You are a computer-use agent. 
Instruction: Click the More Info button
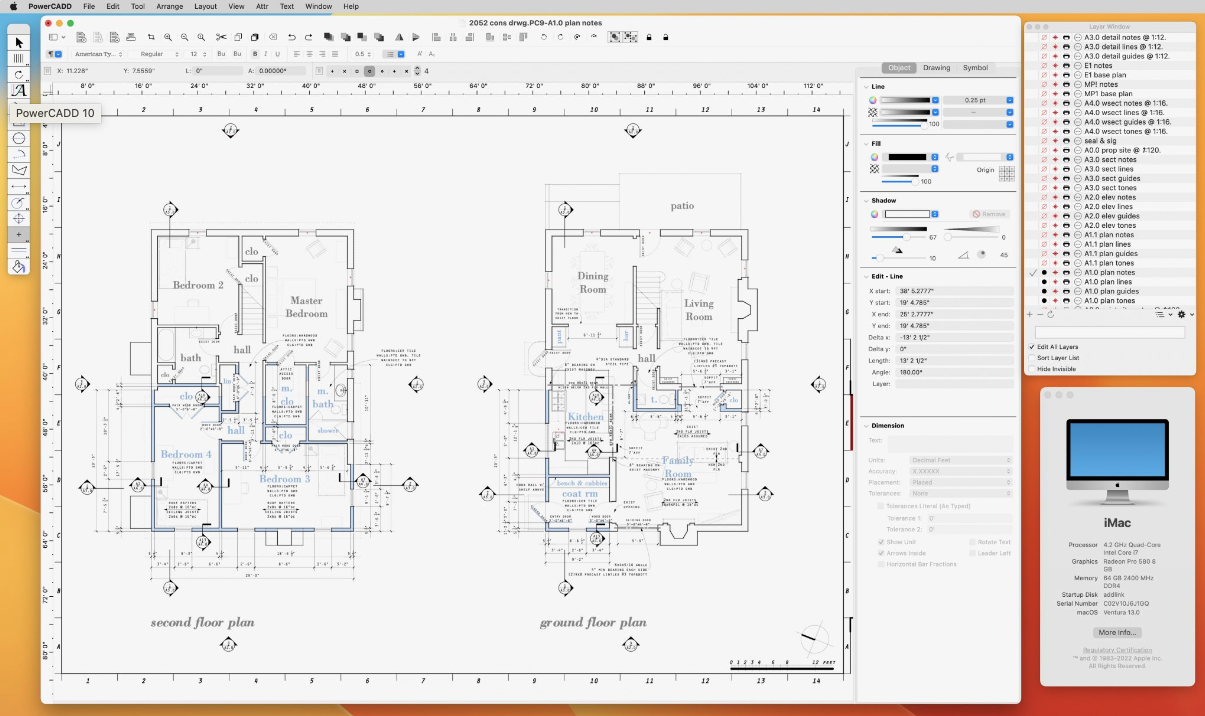tap(1117, 632)
